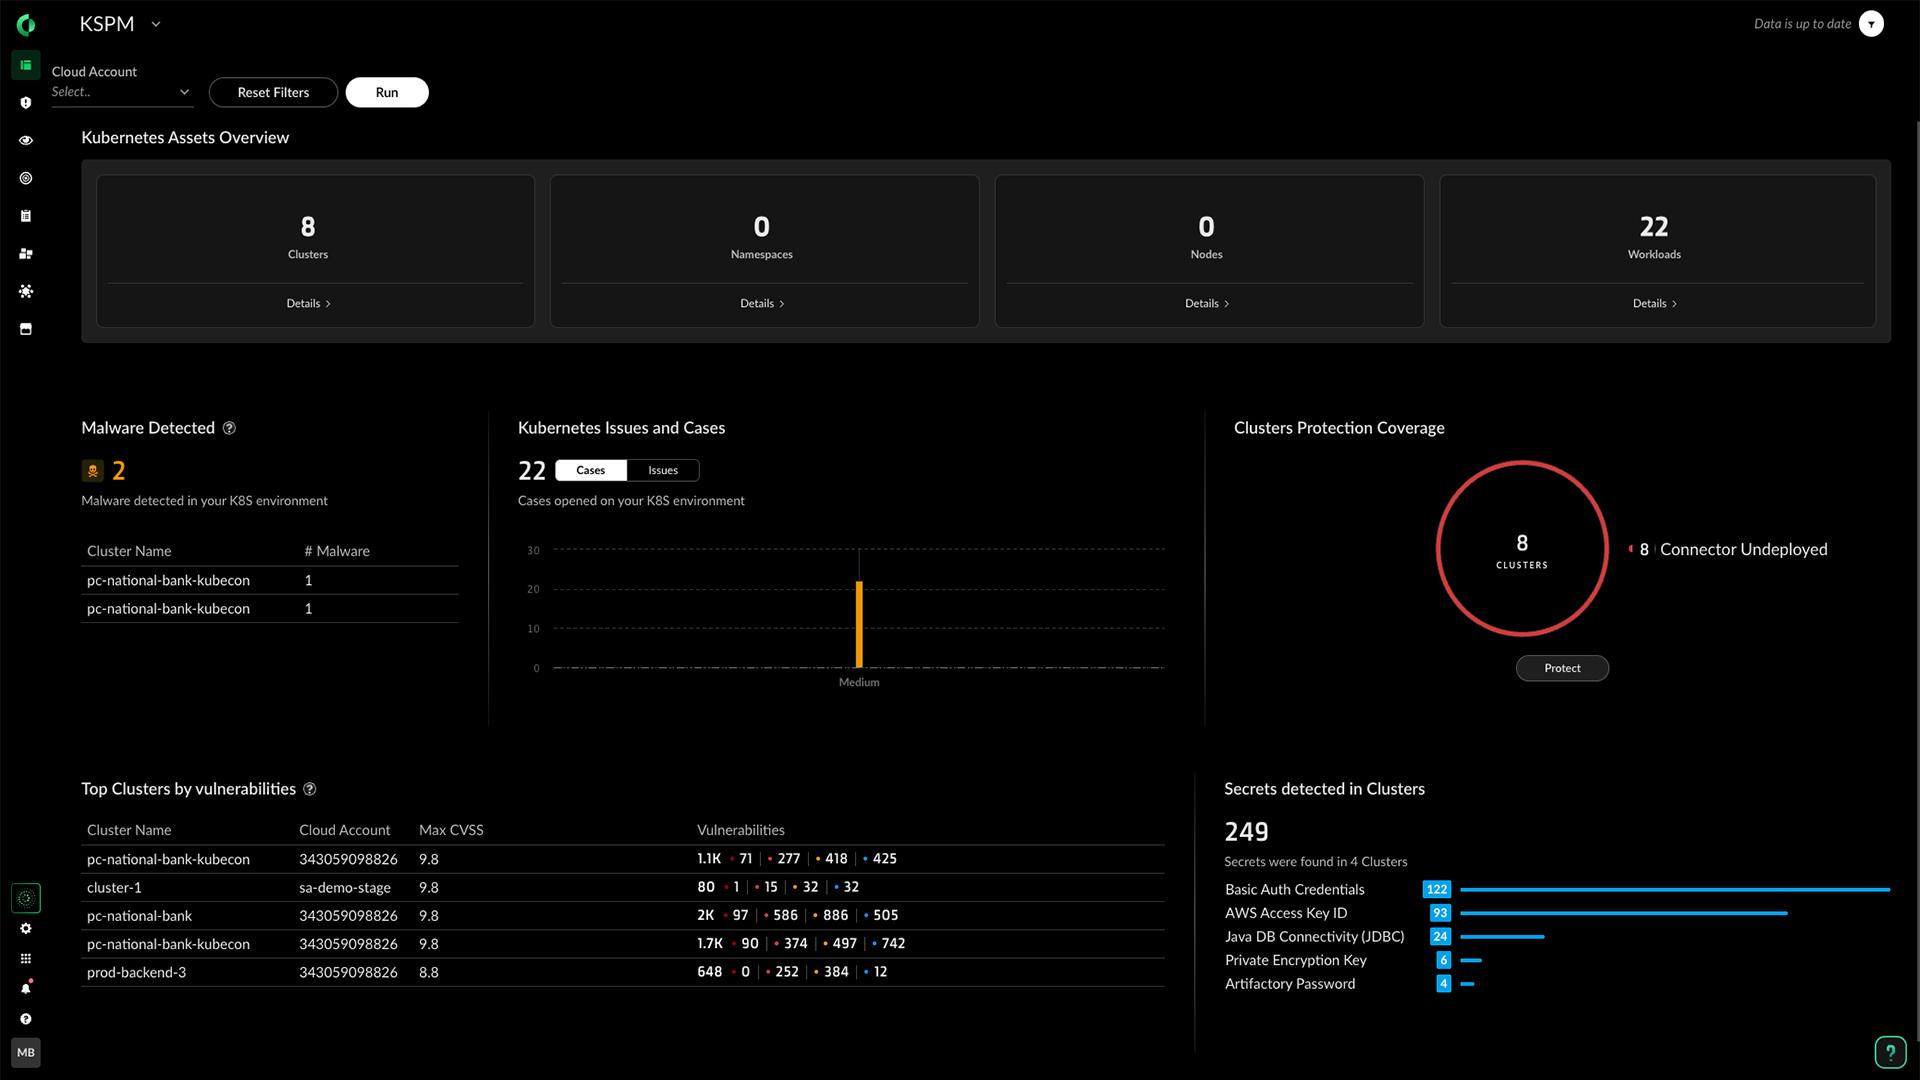Image resolution: width=1920 pixels, height=1080 pixels.
Task: Open the clipboard report sidebar icon
Action: 26,216
